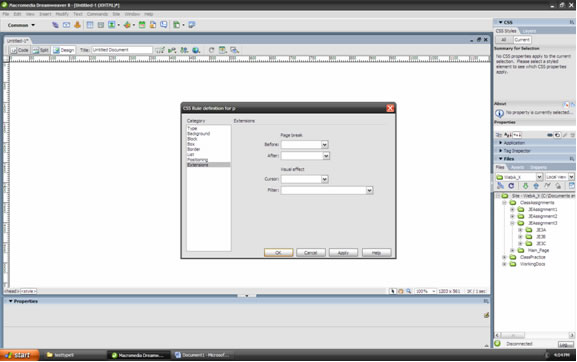Click the Validate Markup icon

point(172,50)
